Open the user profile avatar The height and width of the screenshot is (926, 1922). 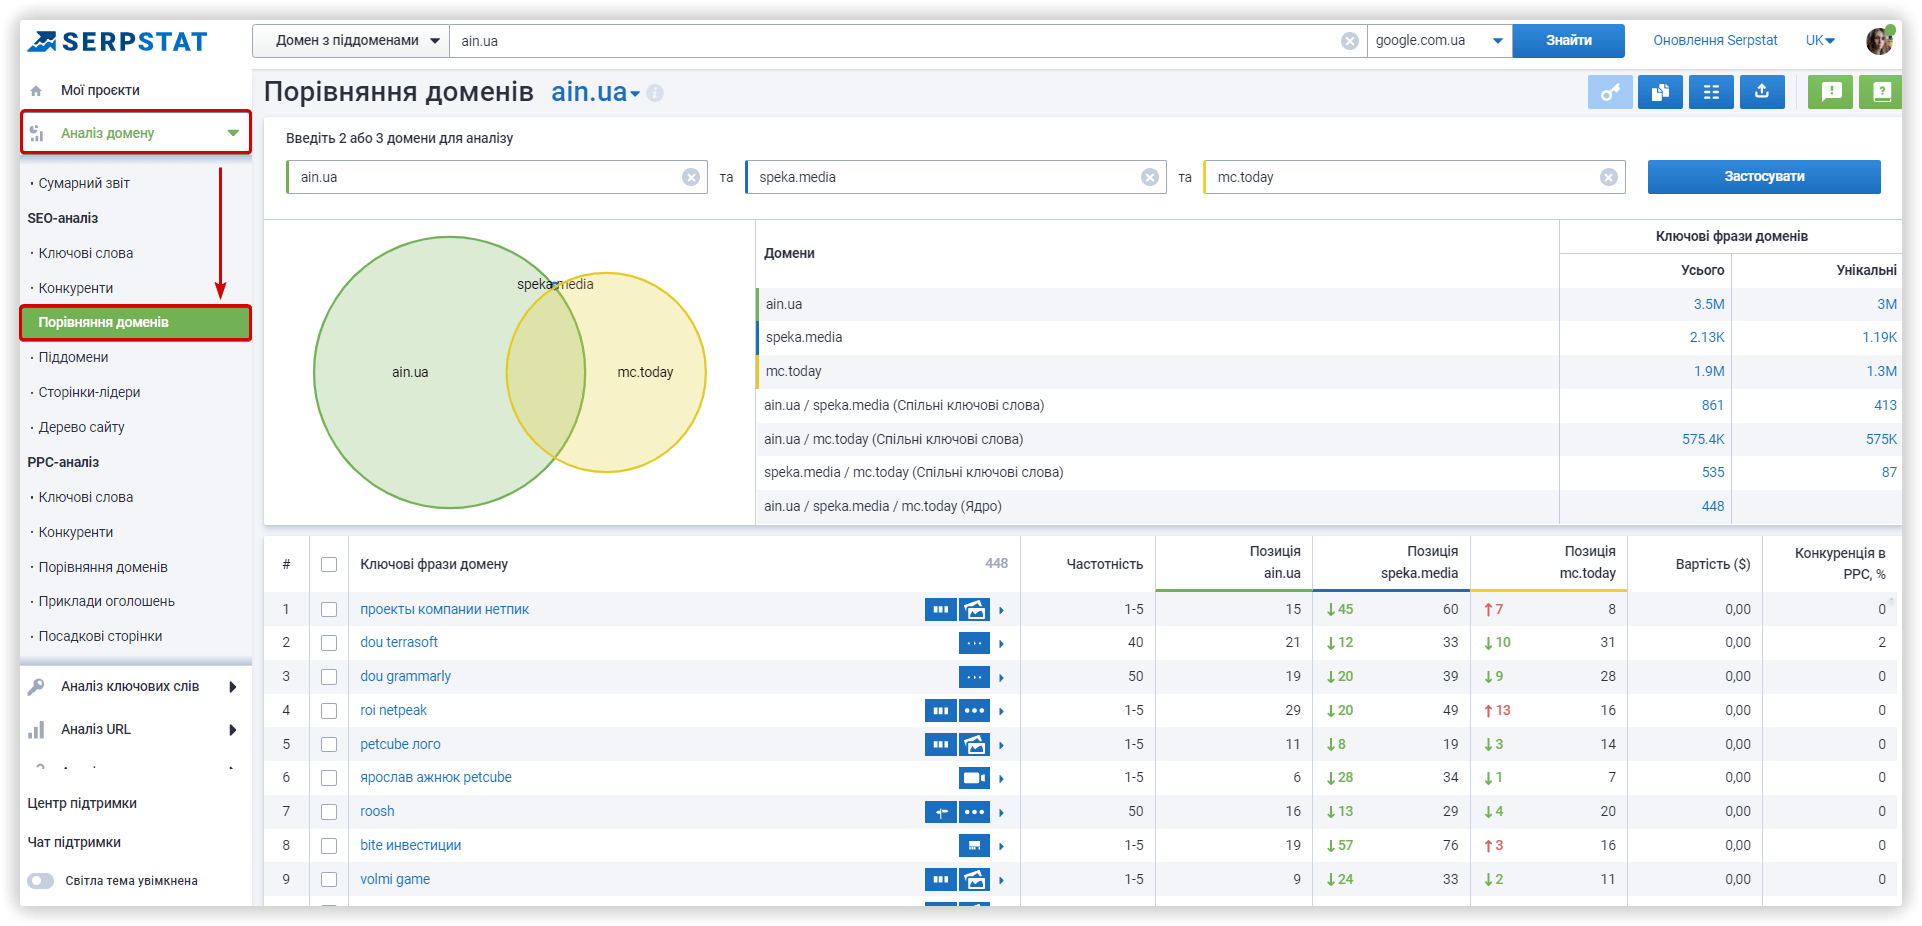1880,40
